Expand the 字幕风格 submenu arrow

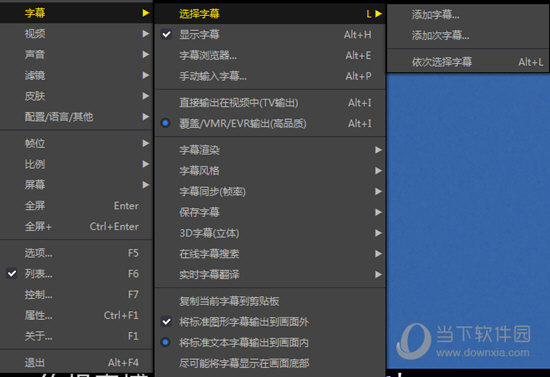[378, 170]
